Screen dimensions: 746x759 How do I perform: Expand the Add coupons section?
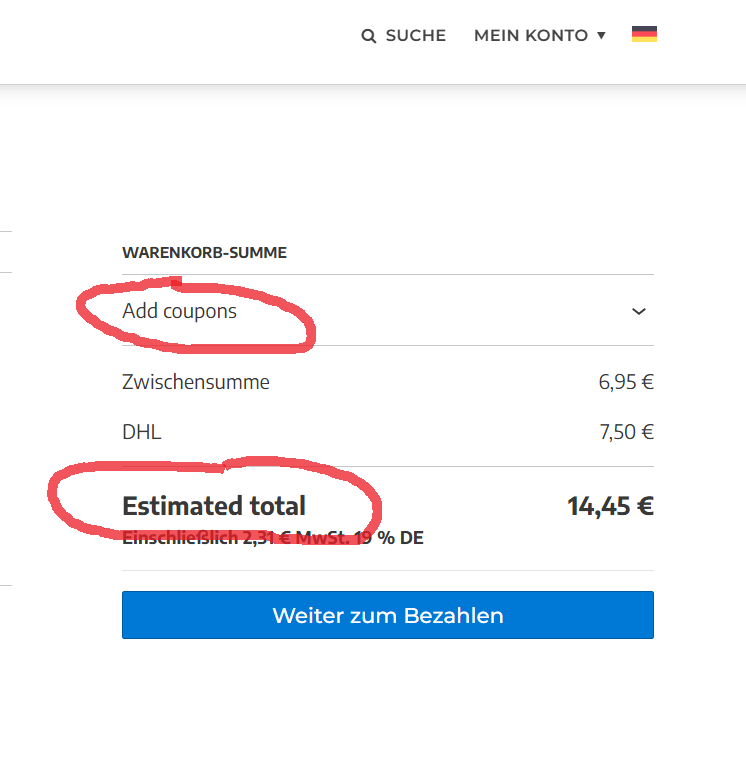[180, 311]
